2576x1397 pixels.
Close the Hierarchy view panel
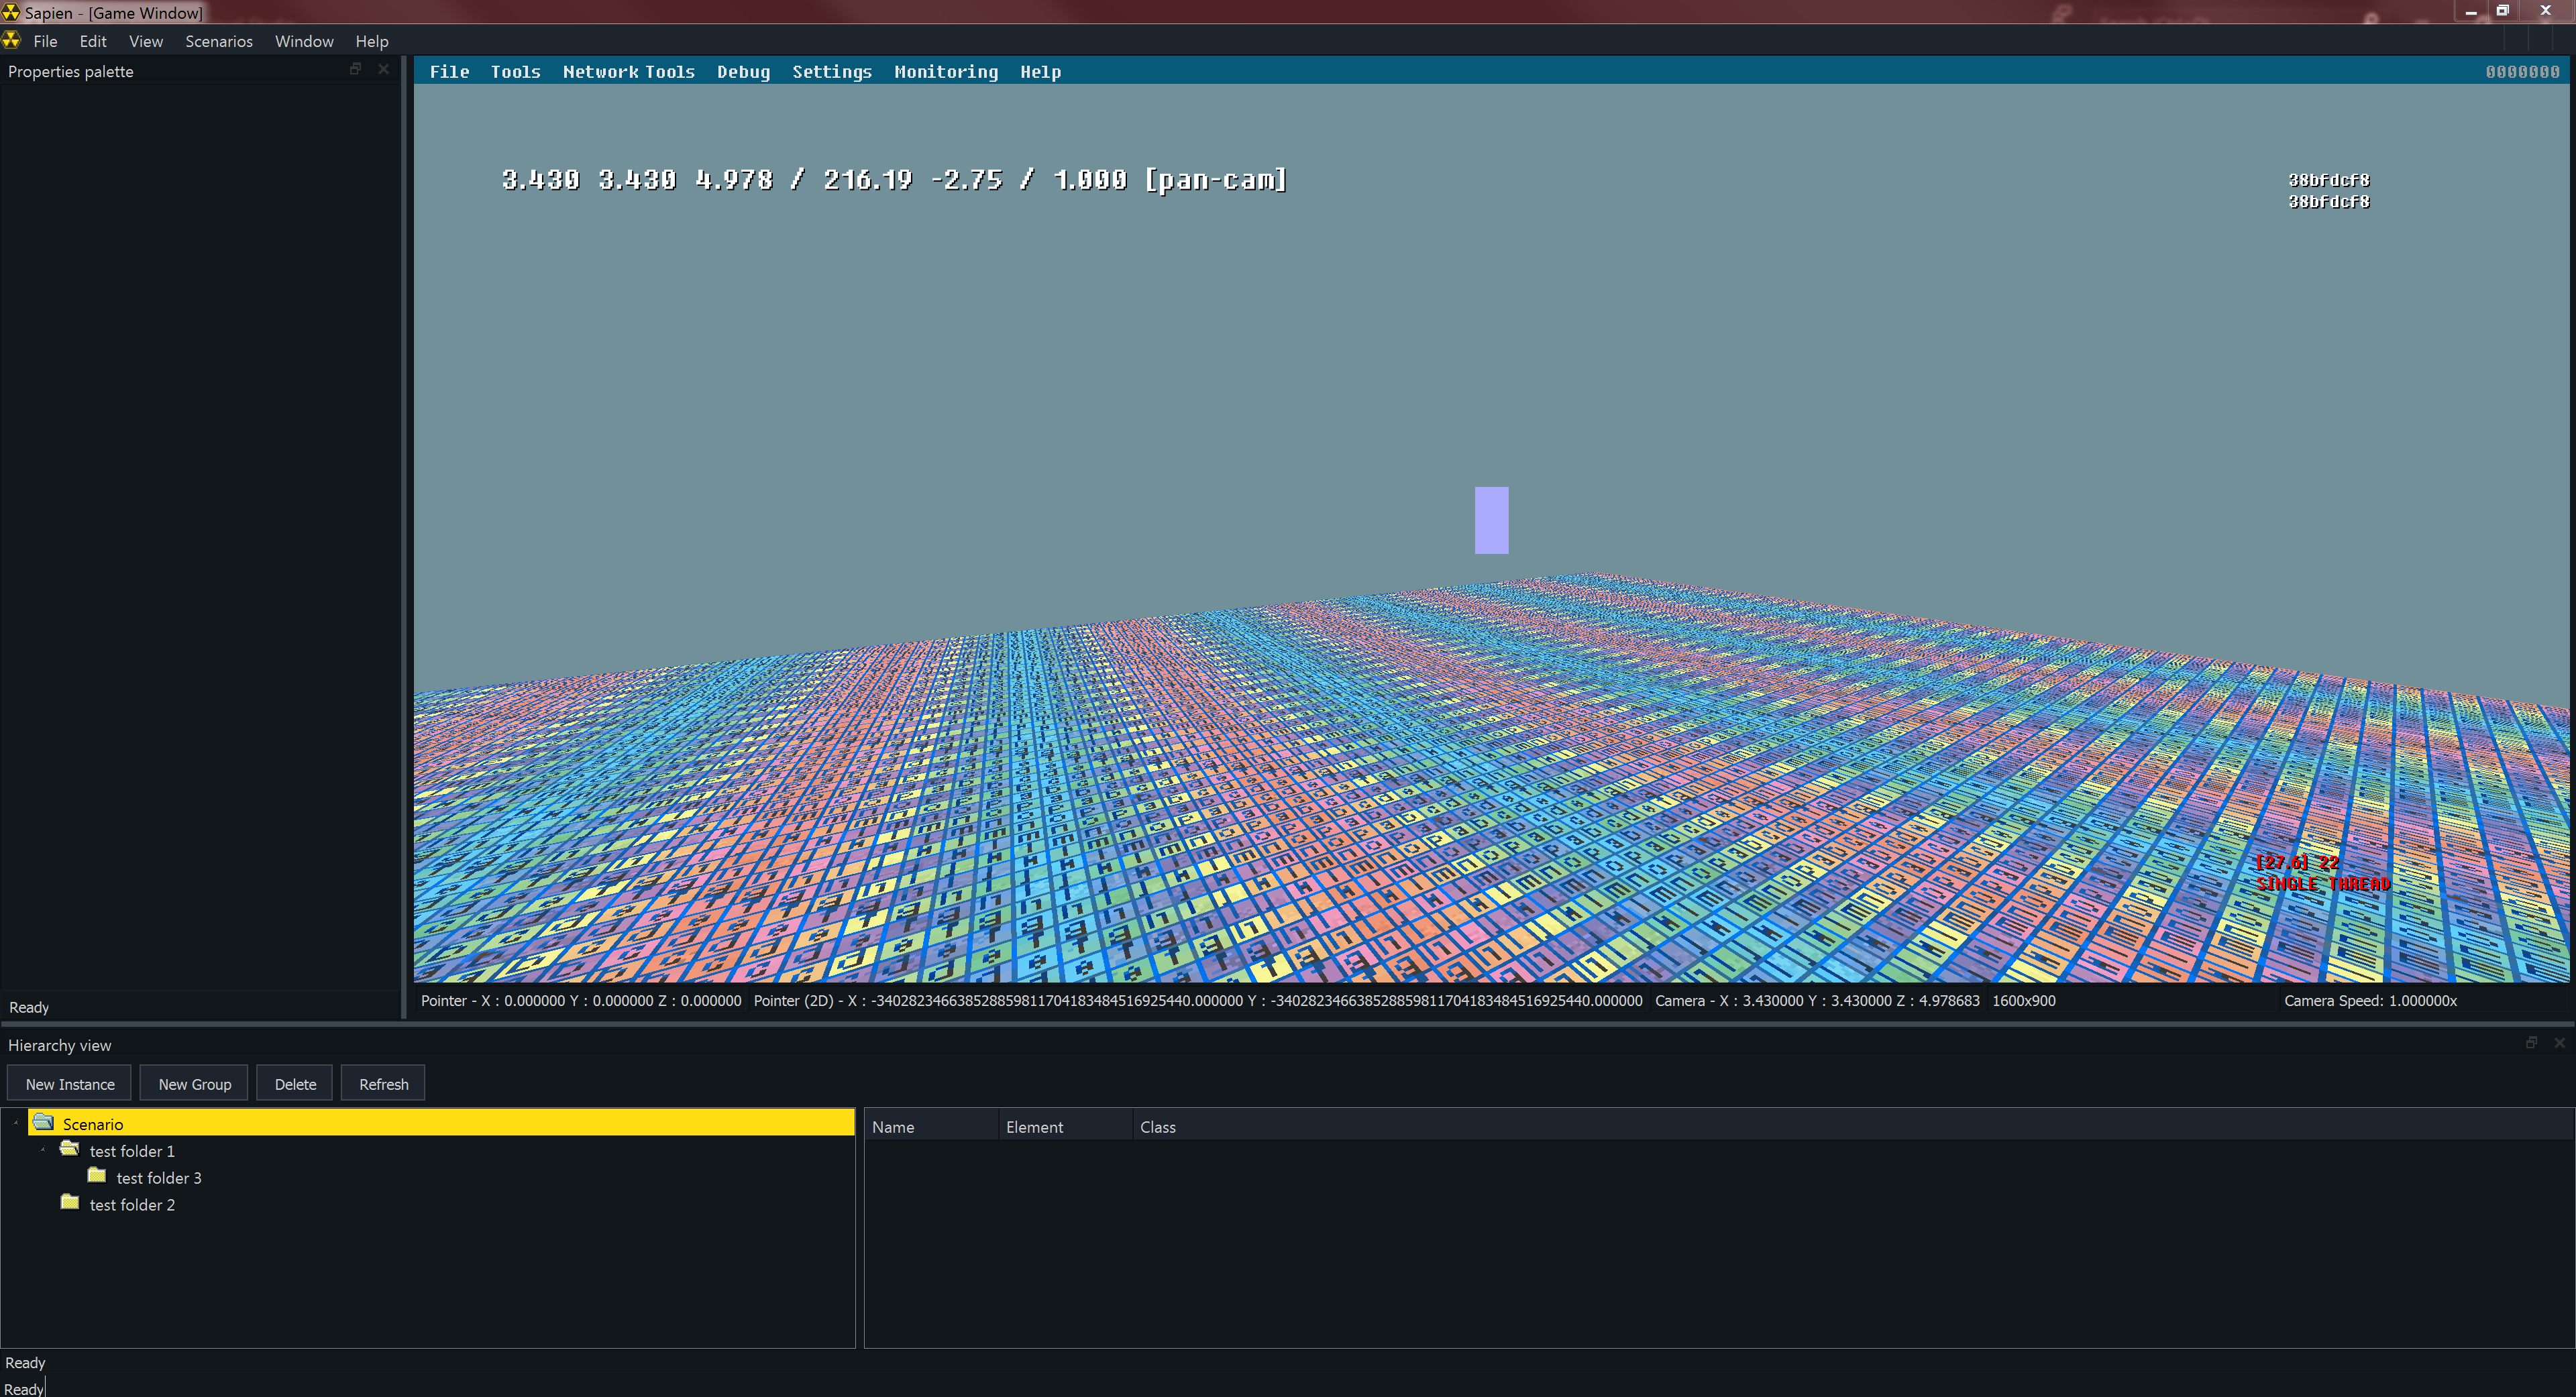pos(2559,1042)
